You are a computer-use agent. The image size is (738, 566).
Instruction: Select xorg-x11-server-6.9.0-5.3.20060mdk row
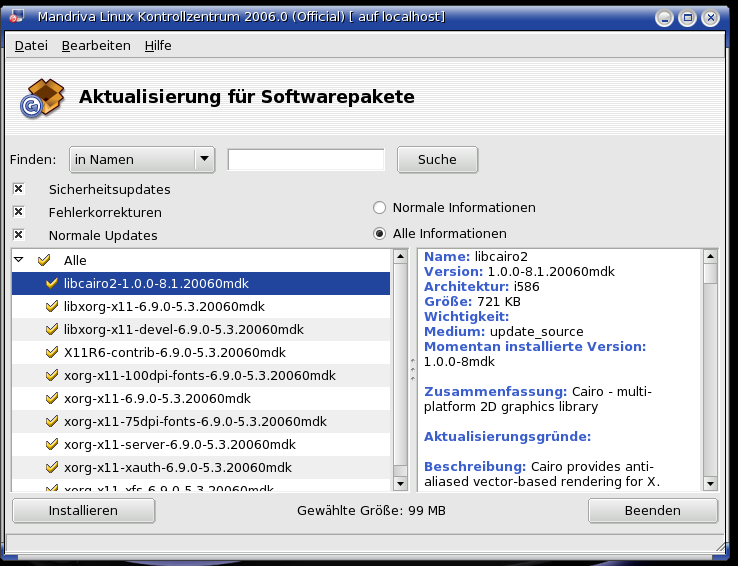point(201,445)
